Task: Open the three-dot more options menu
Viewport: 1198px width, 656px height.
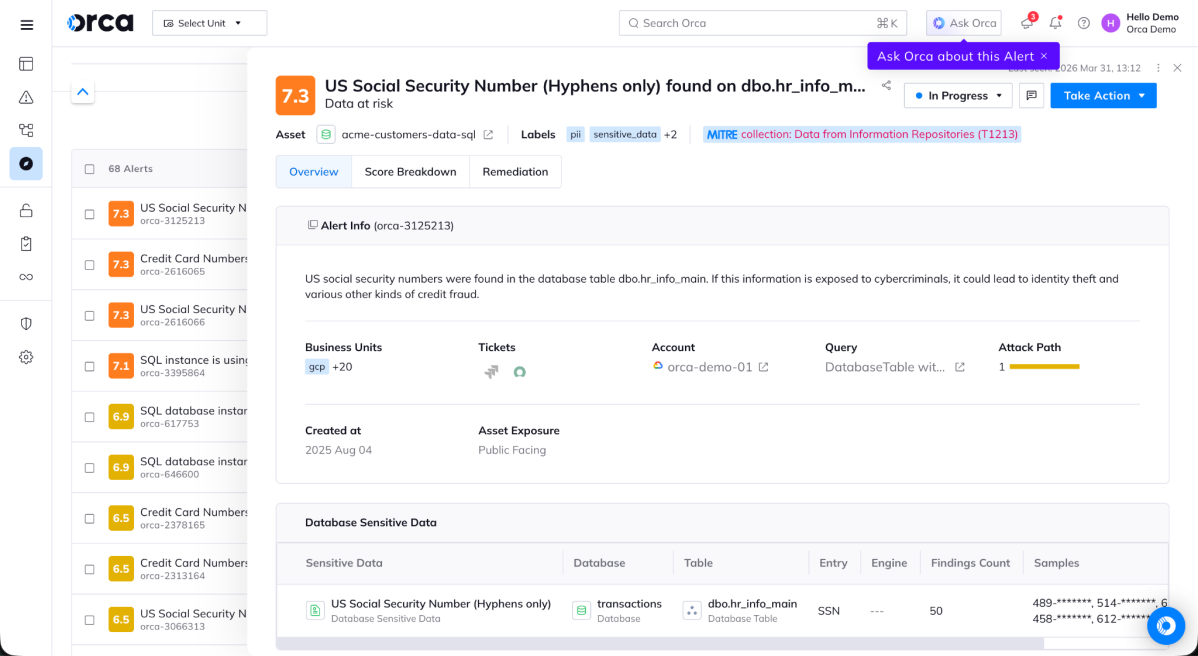Action: click(1158, 68)
